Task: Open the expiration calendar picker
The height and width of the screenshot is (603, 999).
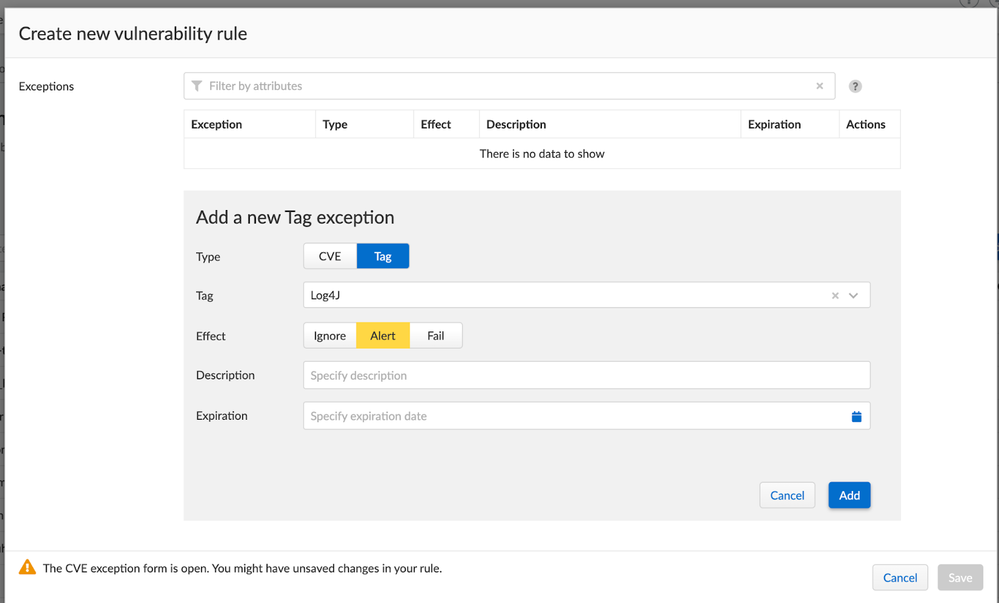Action: tap(856, 416)
